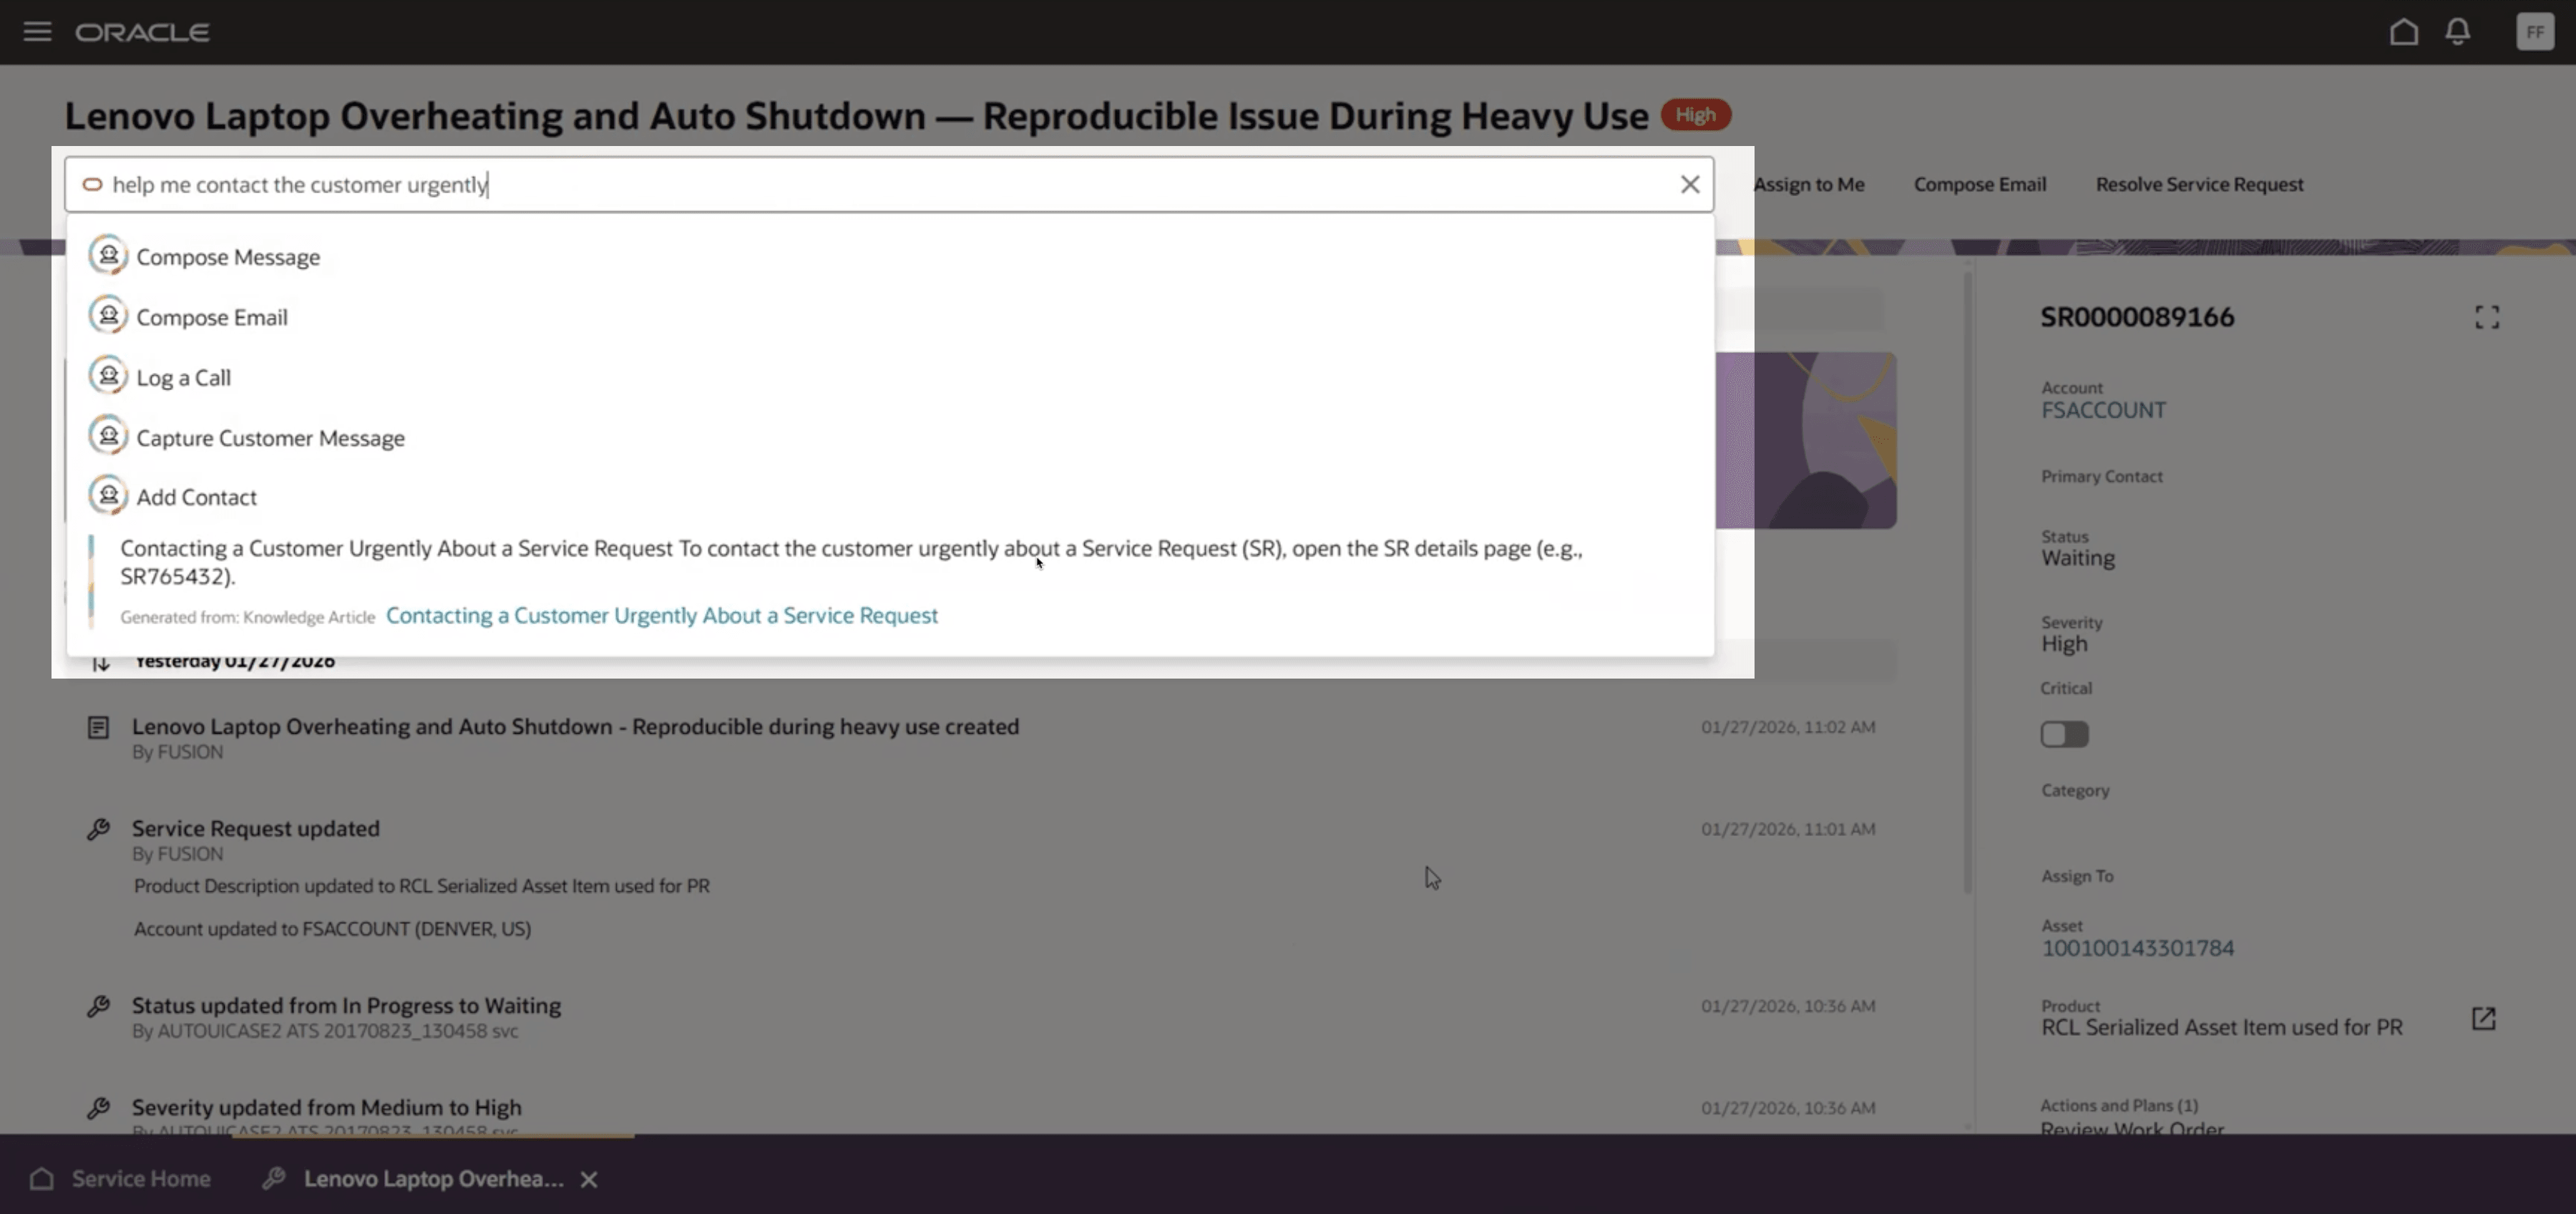The height and width of the screenshot is (1214, 2576).
Task: Select the Compose Message suggestion
Action: [x=228, y=257]
